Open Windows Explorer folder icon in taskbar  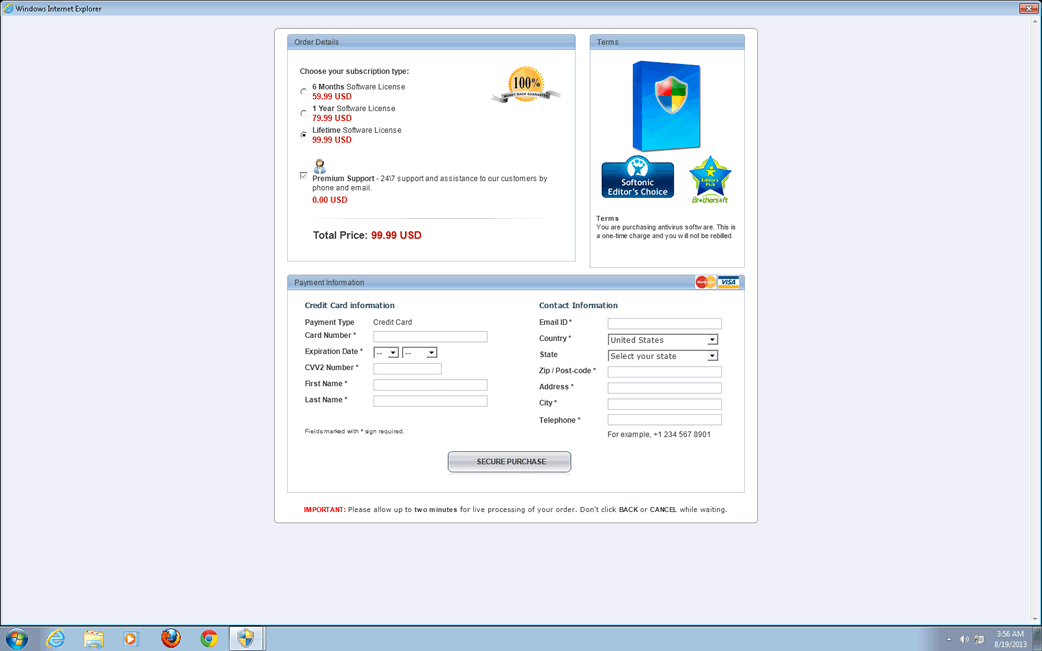tap(93, 638)
